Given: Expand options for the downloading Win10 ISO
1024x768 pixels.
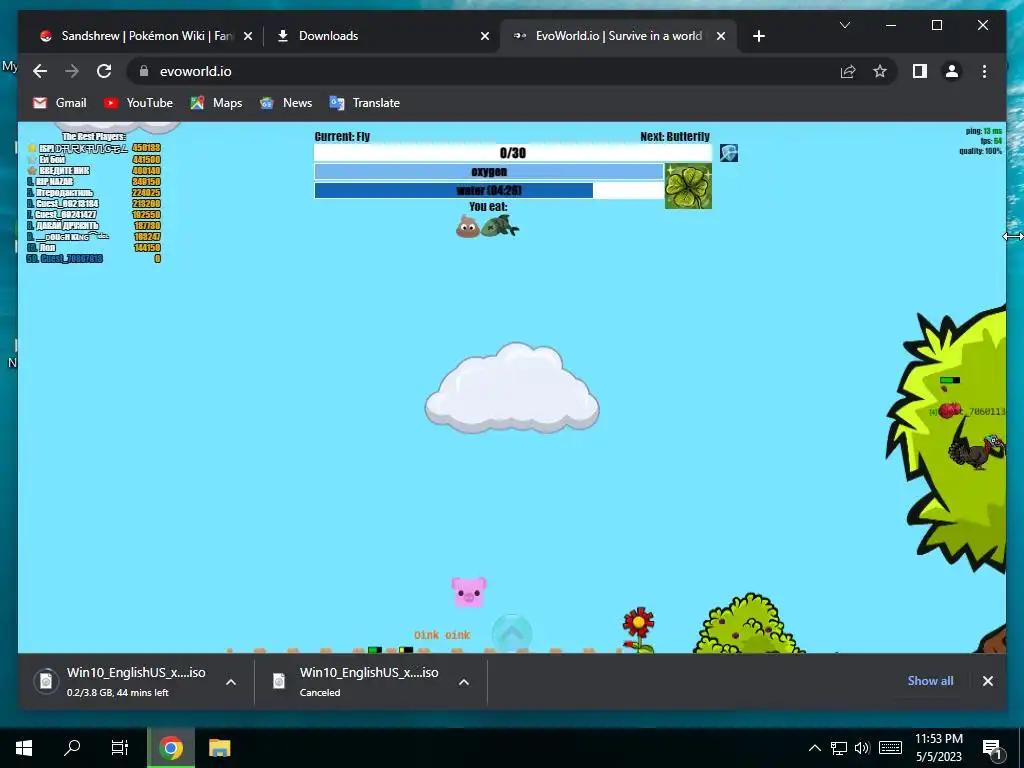Looking at the screenshot, I should (231, 682).
